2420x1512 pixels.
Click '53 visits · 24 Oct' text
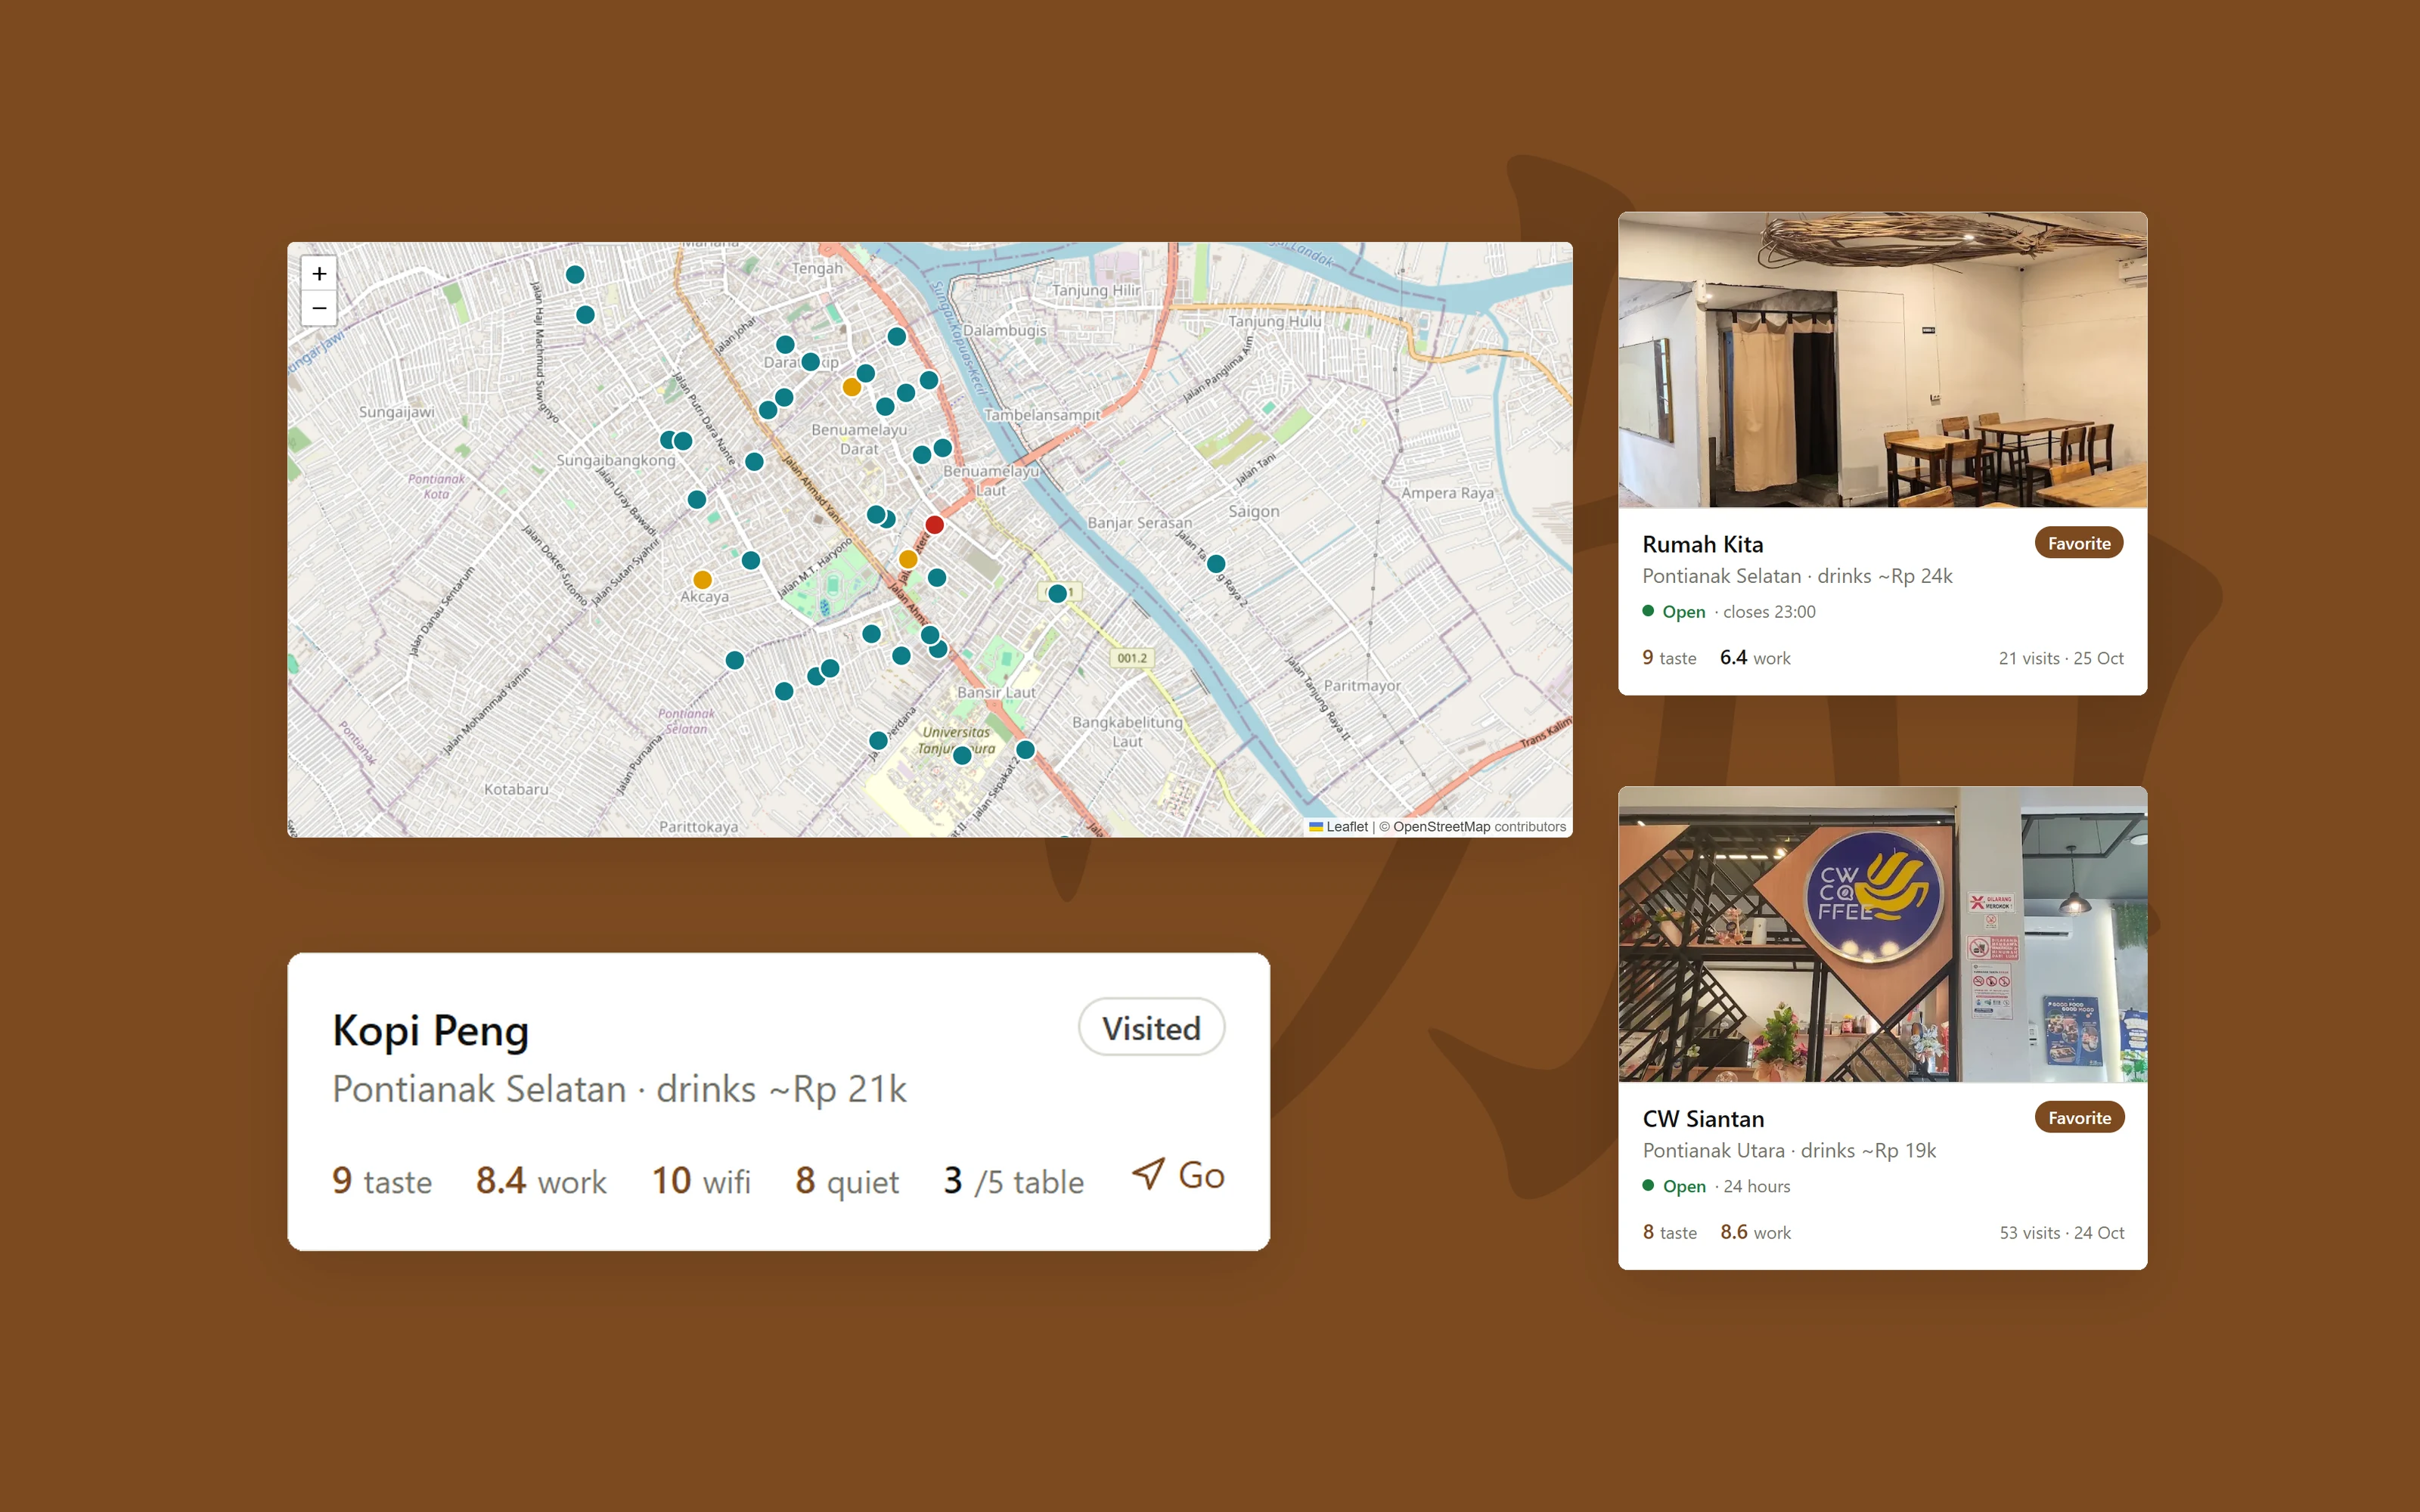coord(2061,1233)
